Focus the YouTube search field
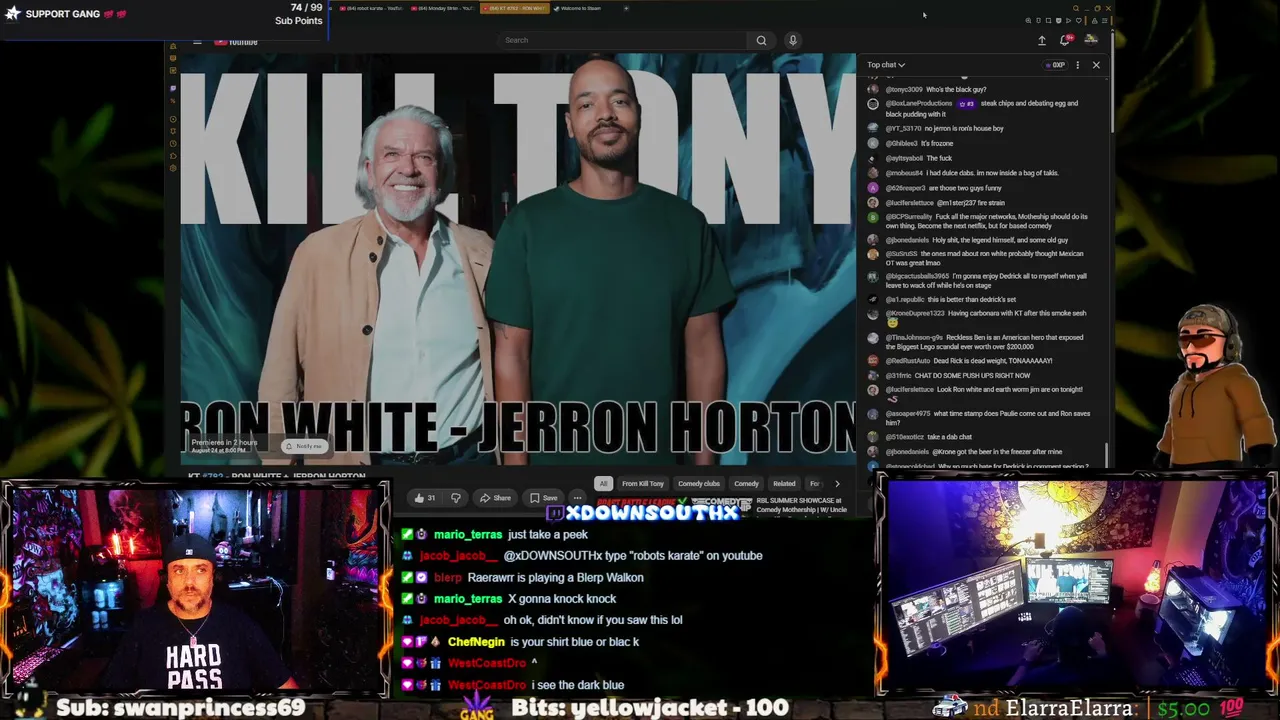This screenshot has height=720, width=1280. tap(622, 40)
